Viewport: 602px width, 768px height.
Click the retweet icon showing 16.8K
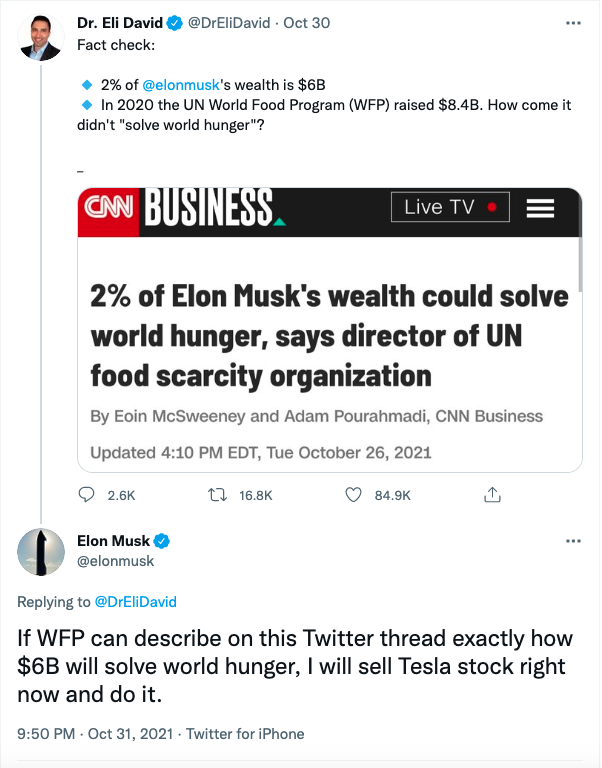pos(213,494)
